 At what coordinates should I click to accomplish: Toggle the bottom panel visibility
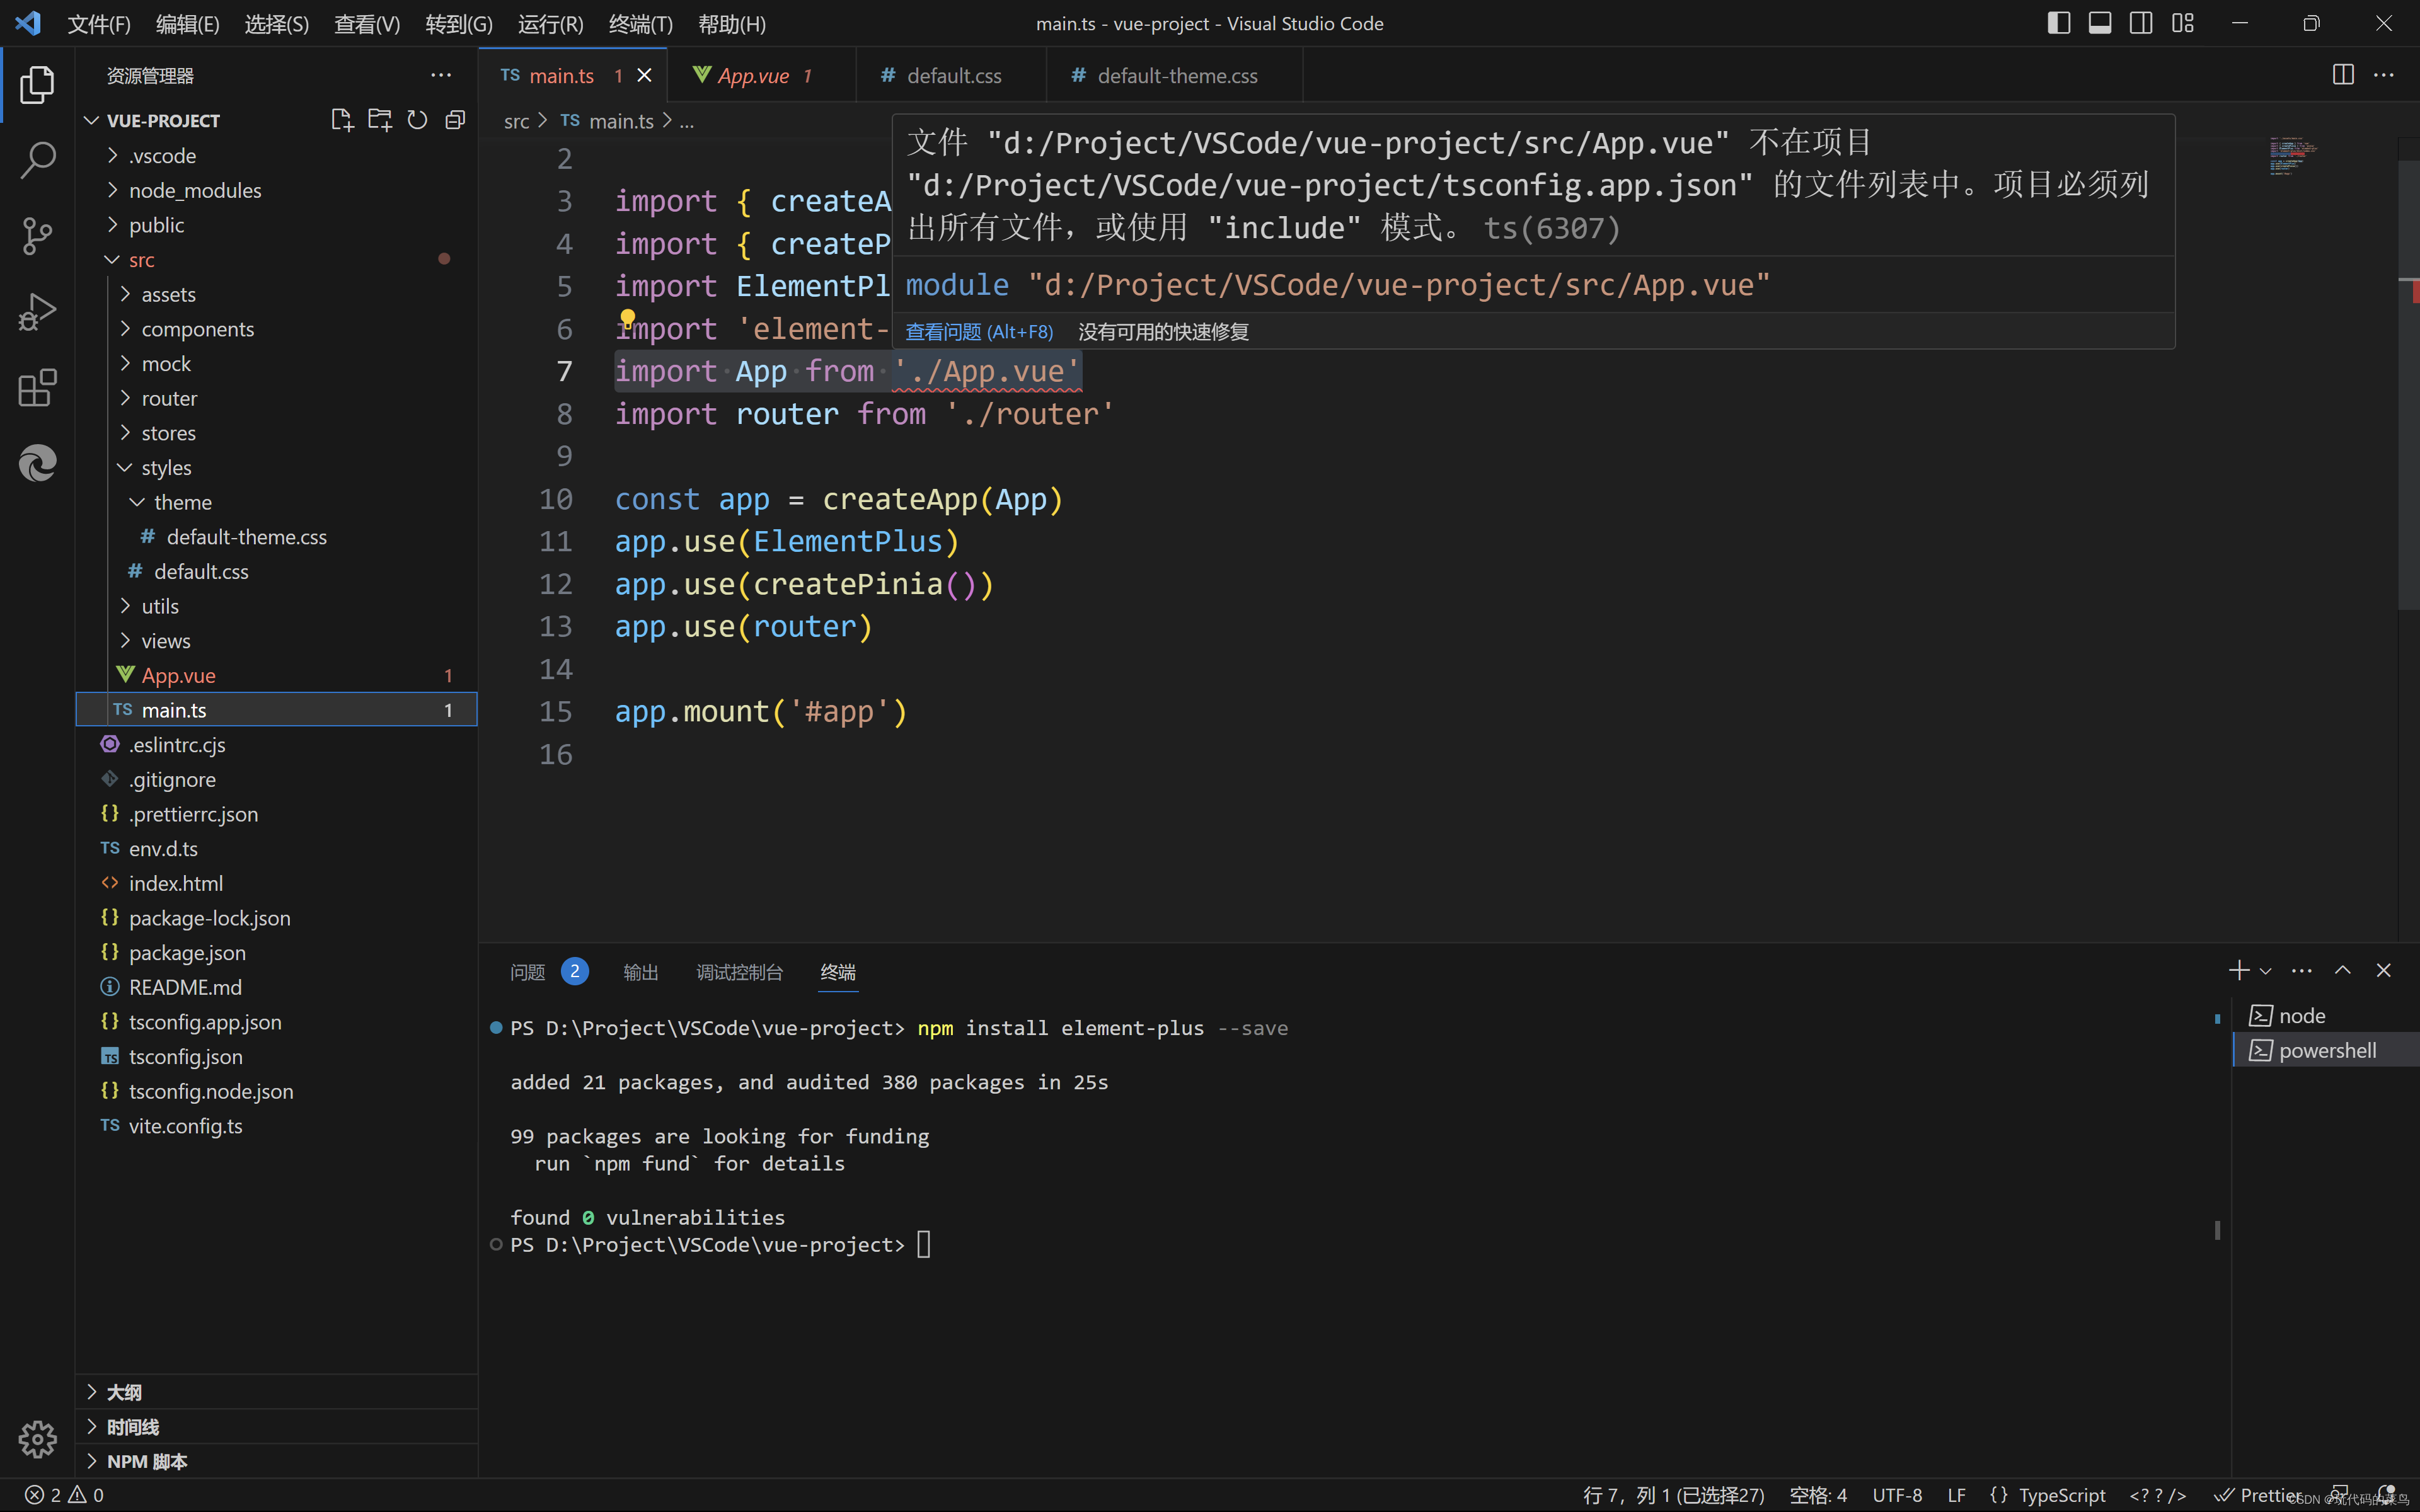point(2099,23)
